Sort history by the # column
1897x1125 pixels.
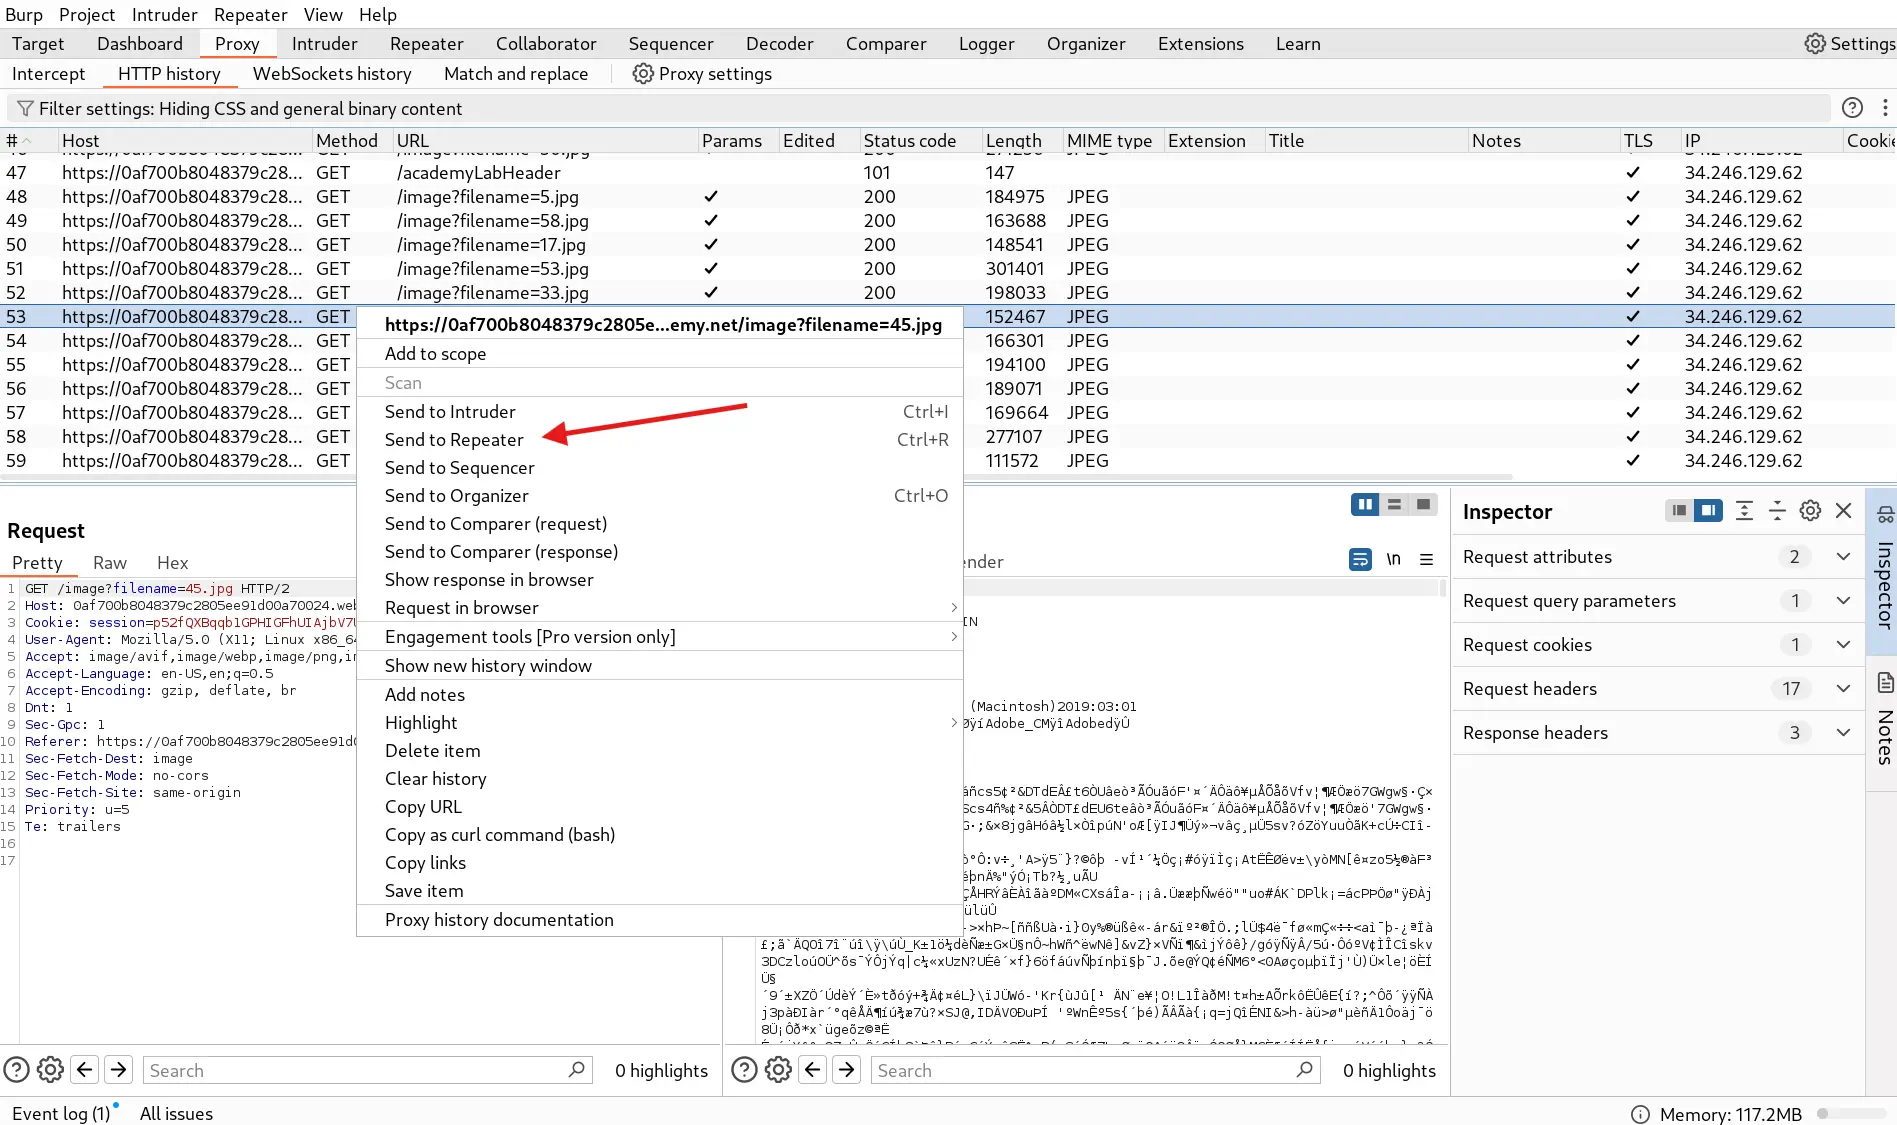click(27, 140)
